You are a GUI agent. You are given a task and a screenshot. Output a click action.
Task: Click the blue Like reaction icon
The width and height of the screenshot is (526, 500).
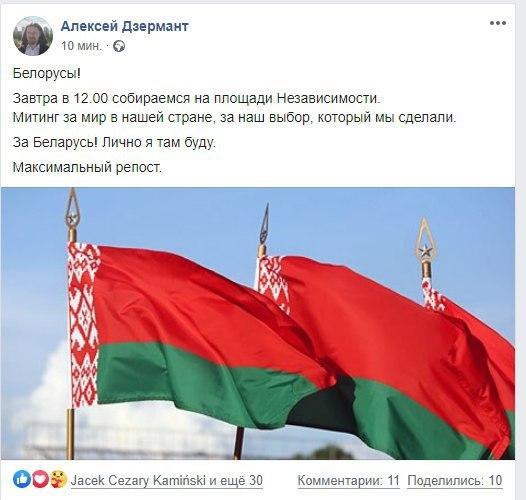click(22, 479)
